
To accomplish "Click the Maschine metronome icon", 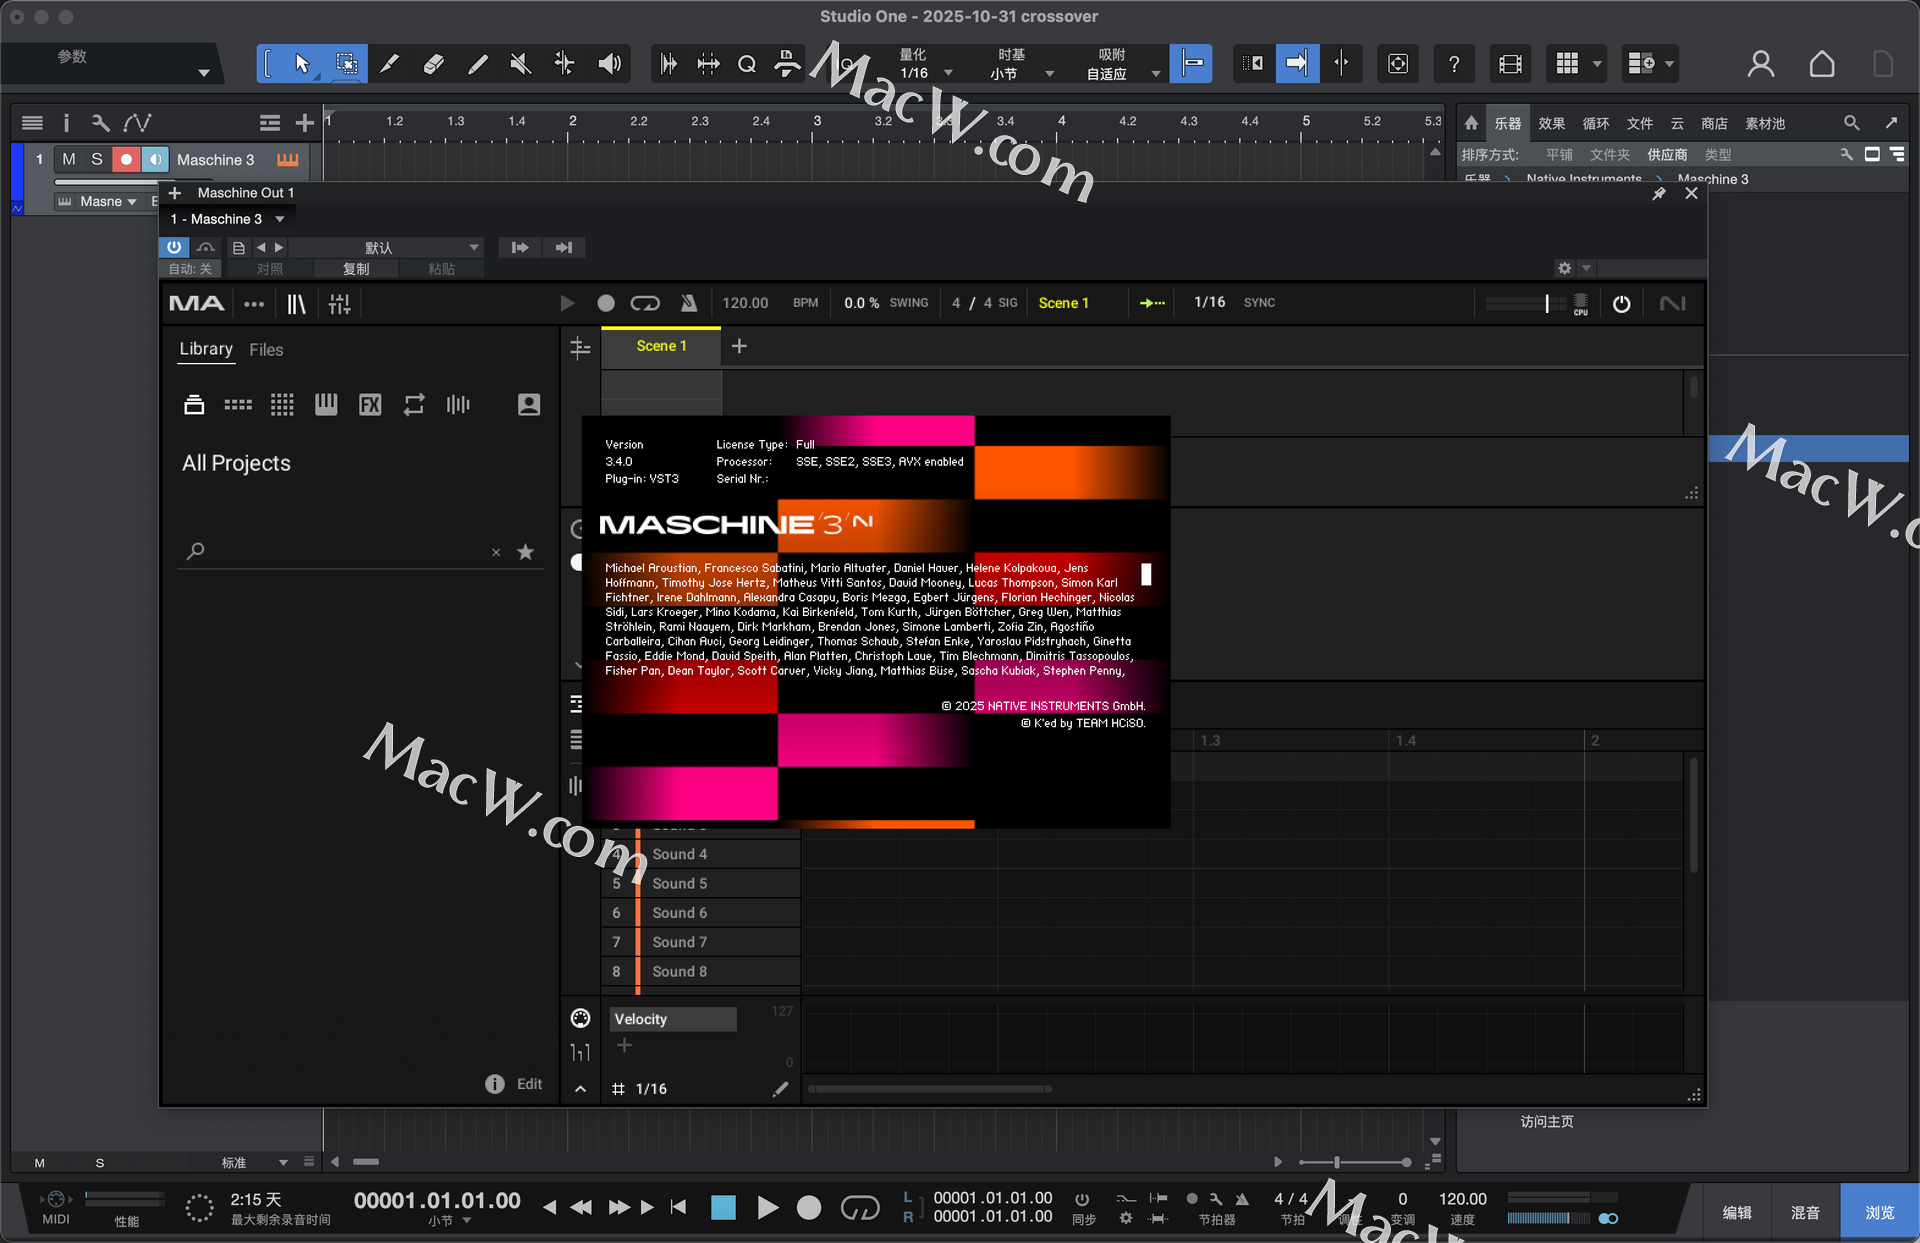I will click(688, 303).
